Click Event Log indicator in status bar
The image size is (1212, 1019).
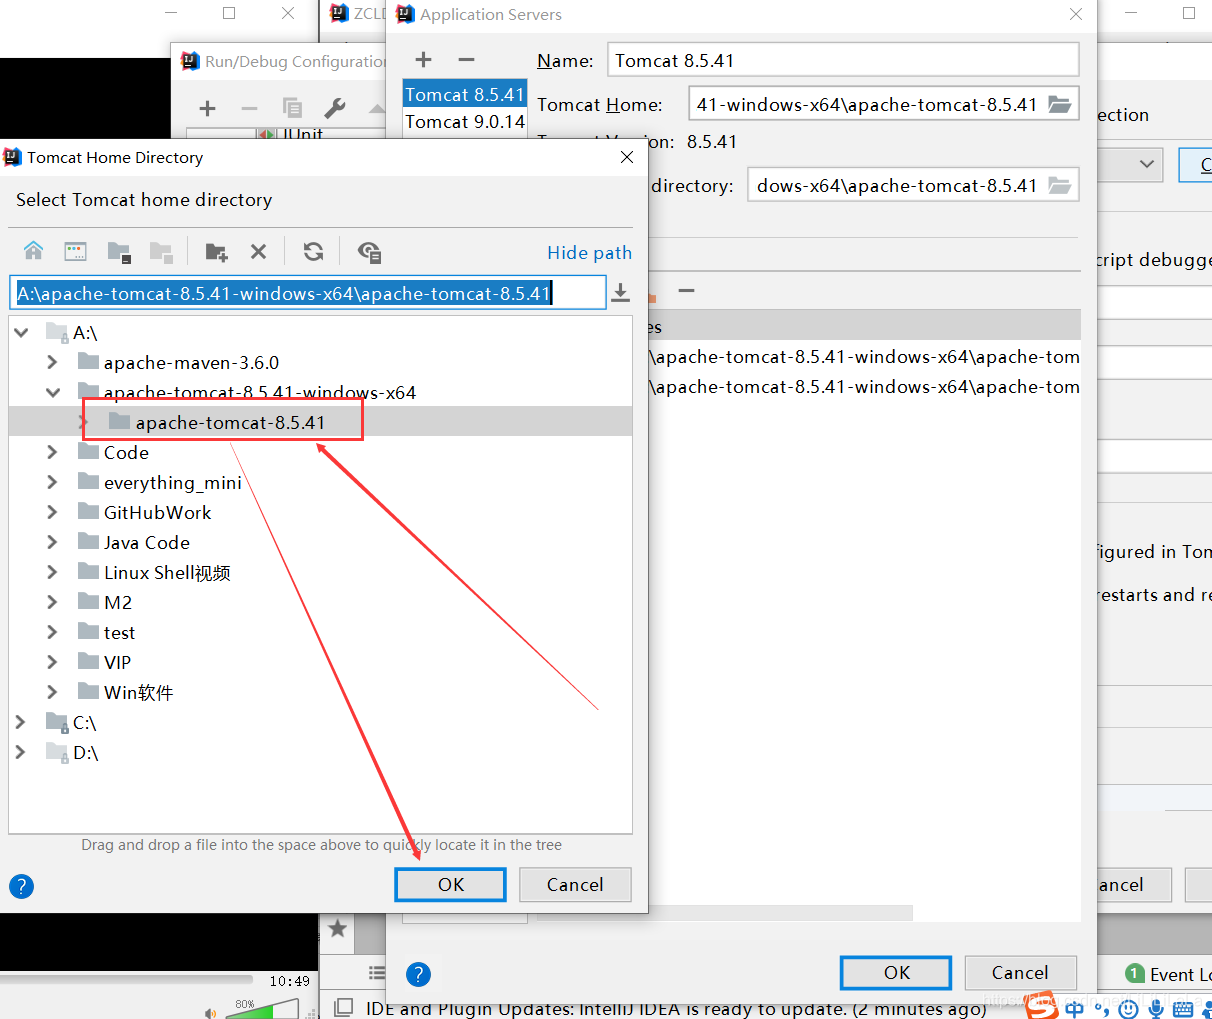pyautogui.click(x=1166, y=974)
